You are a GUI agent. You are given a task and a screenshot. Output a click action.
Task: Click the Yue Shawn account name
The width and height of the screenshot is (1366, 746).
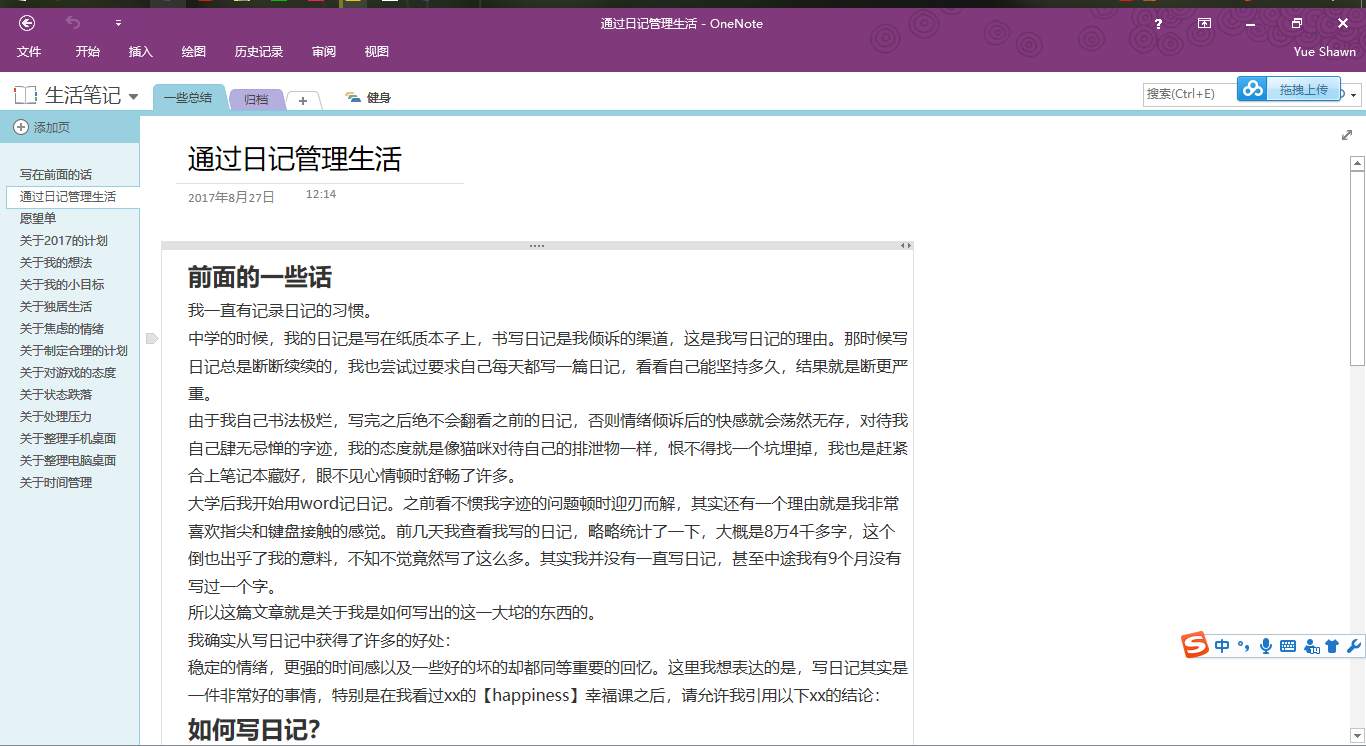tap(1325, 52)
